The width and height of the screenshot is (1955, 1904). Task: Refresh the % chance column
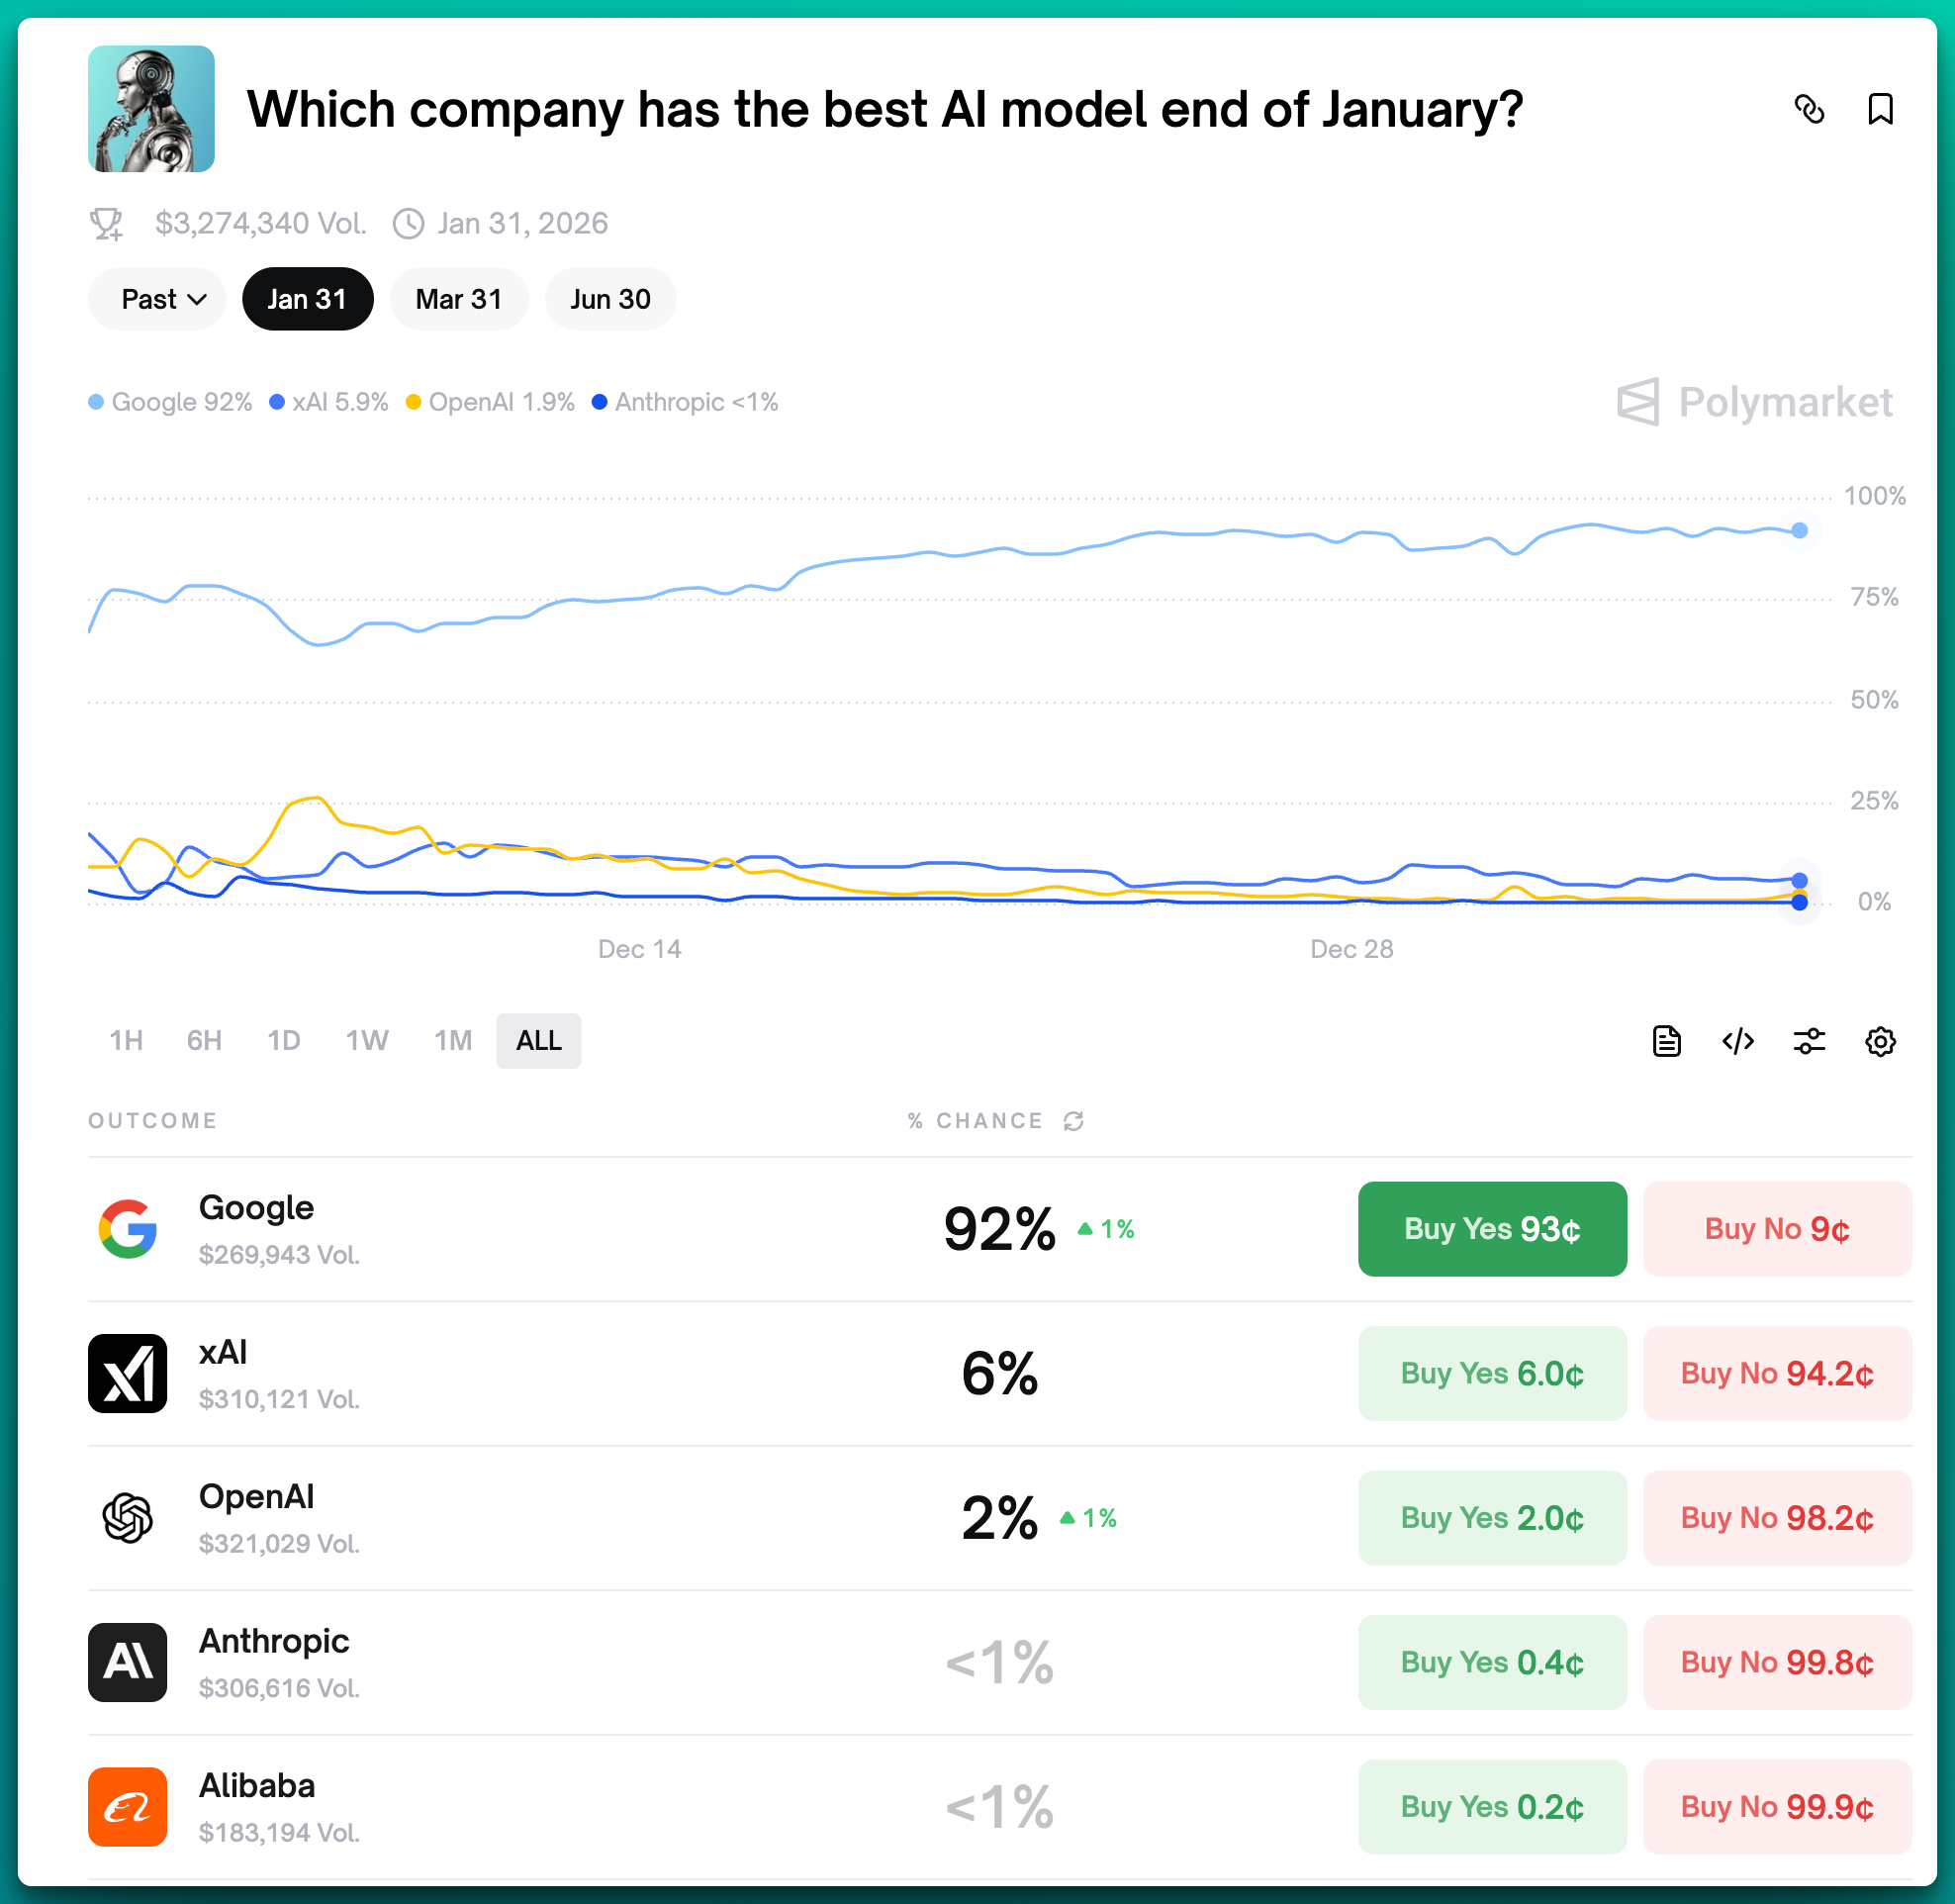[x=1074, y=1121]
